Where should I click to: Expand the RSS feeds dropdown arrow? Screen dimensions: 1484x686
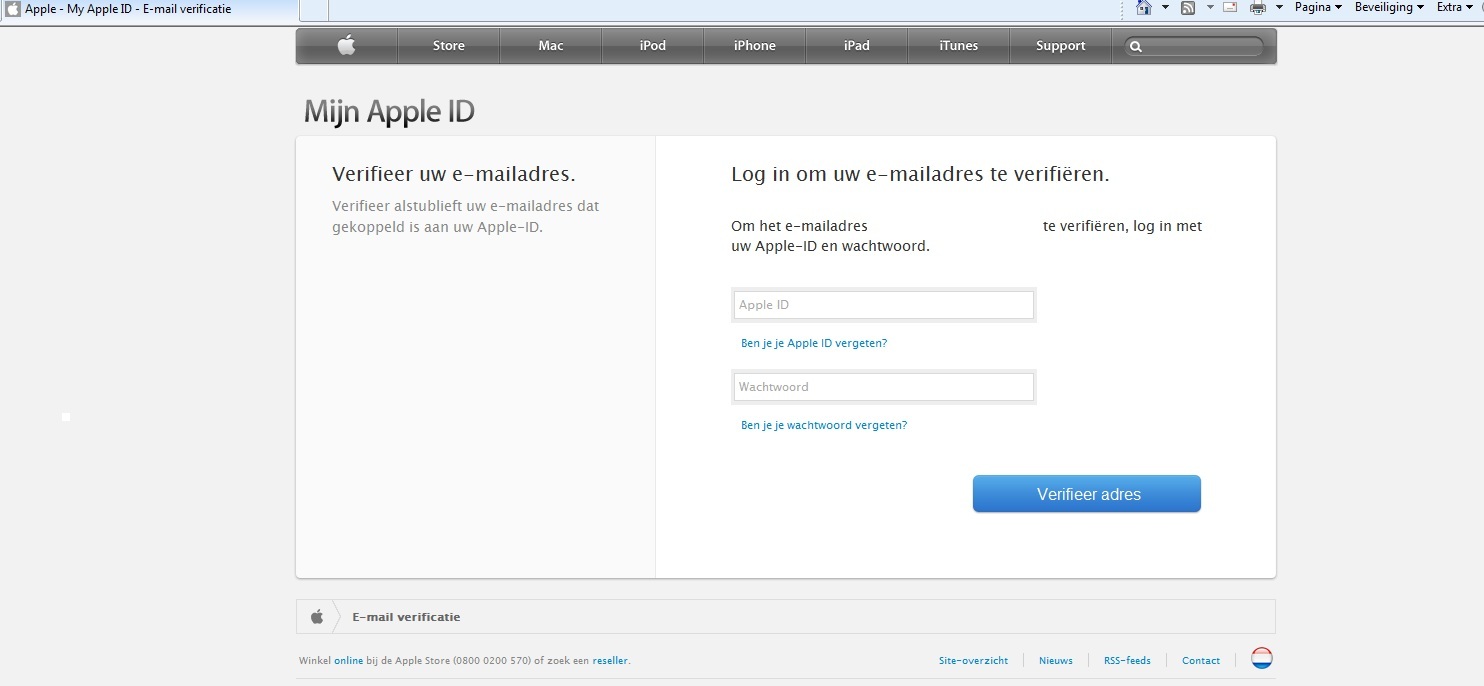pos(1209,8)
